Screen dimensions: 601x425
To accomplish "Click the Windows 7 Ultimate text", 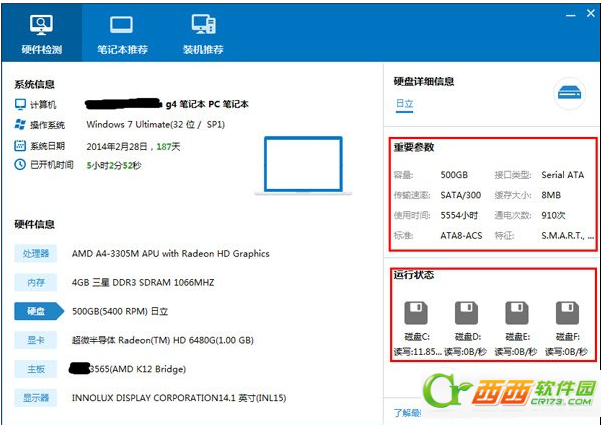I will click(x=156, y=125).
